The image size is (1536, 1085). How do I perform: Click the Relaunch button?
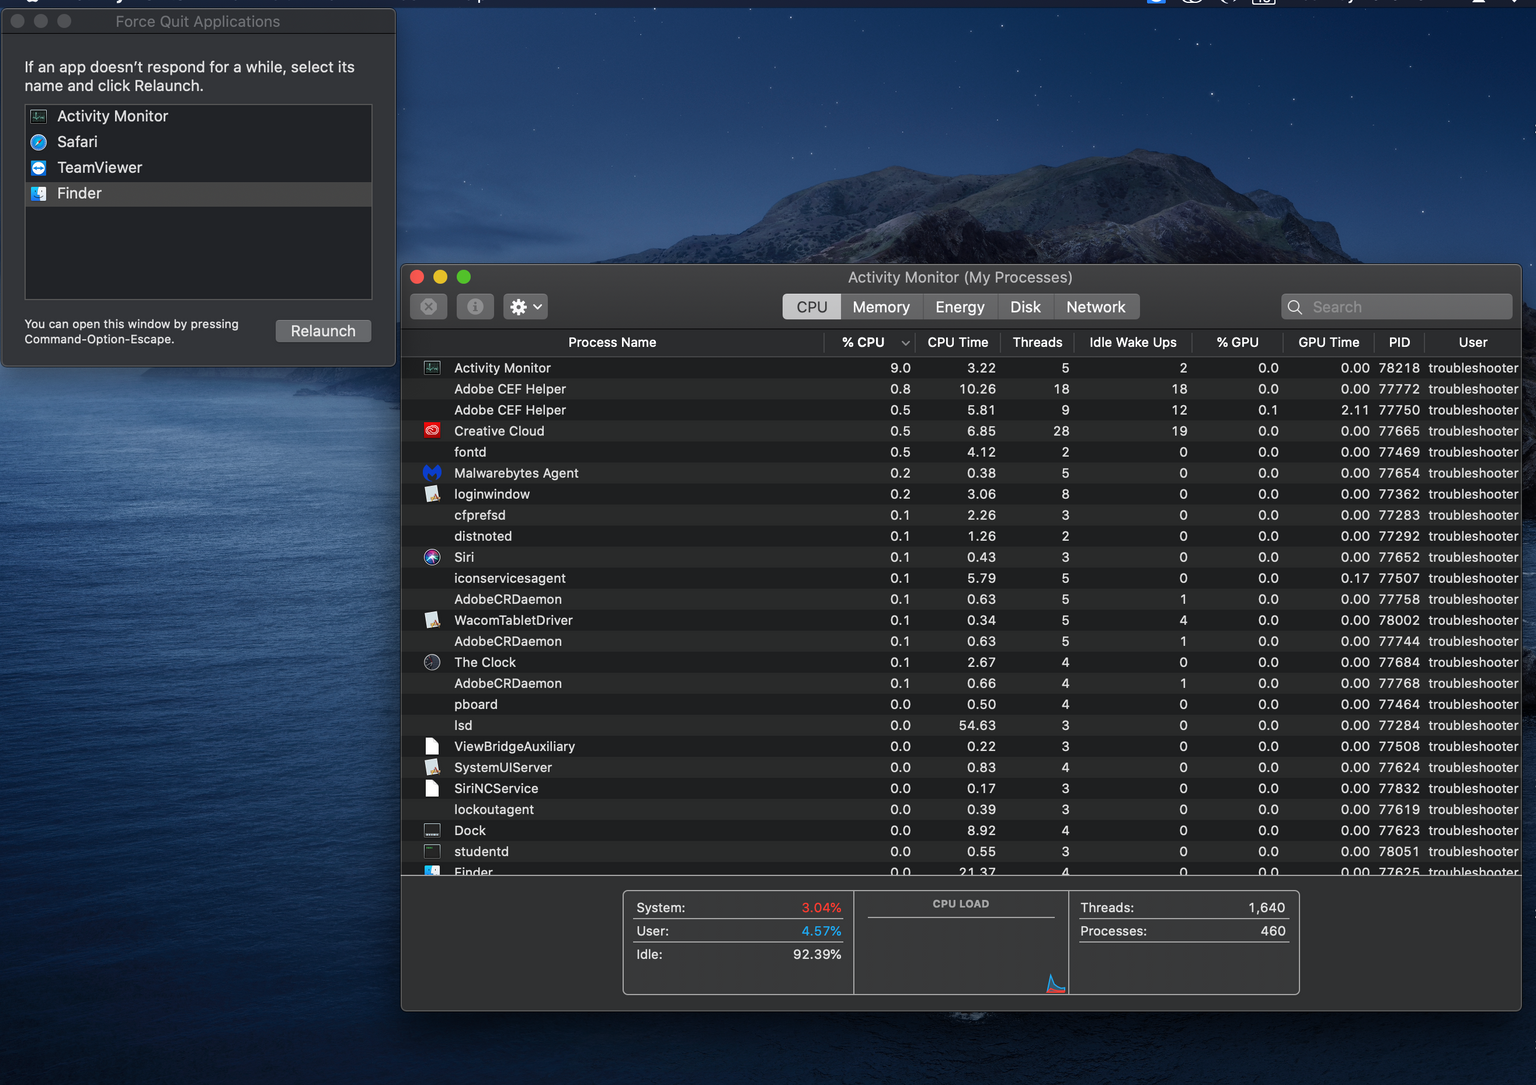point(323,330)
